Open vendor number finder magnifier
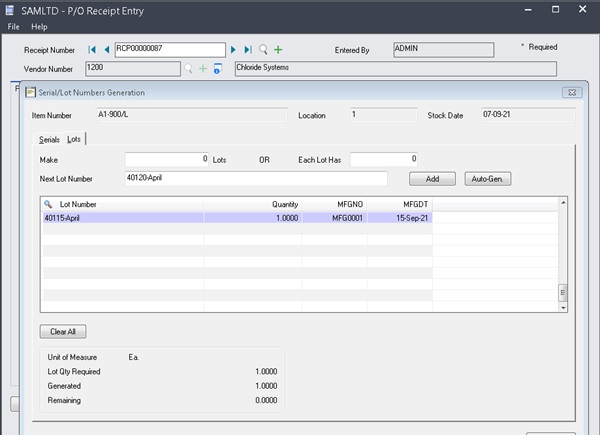The image size is (600, 435). 188,68
